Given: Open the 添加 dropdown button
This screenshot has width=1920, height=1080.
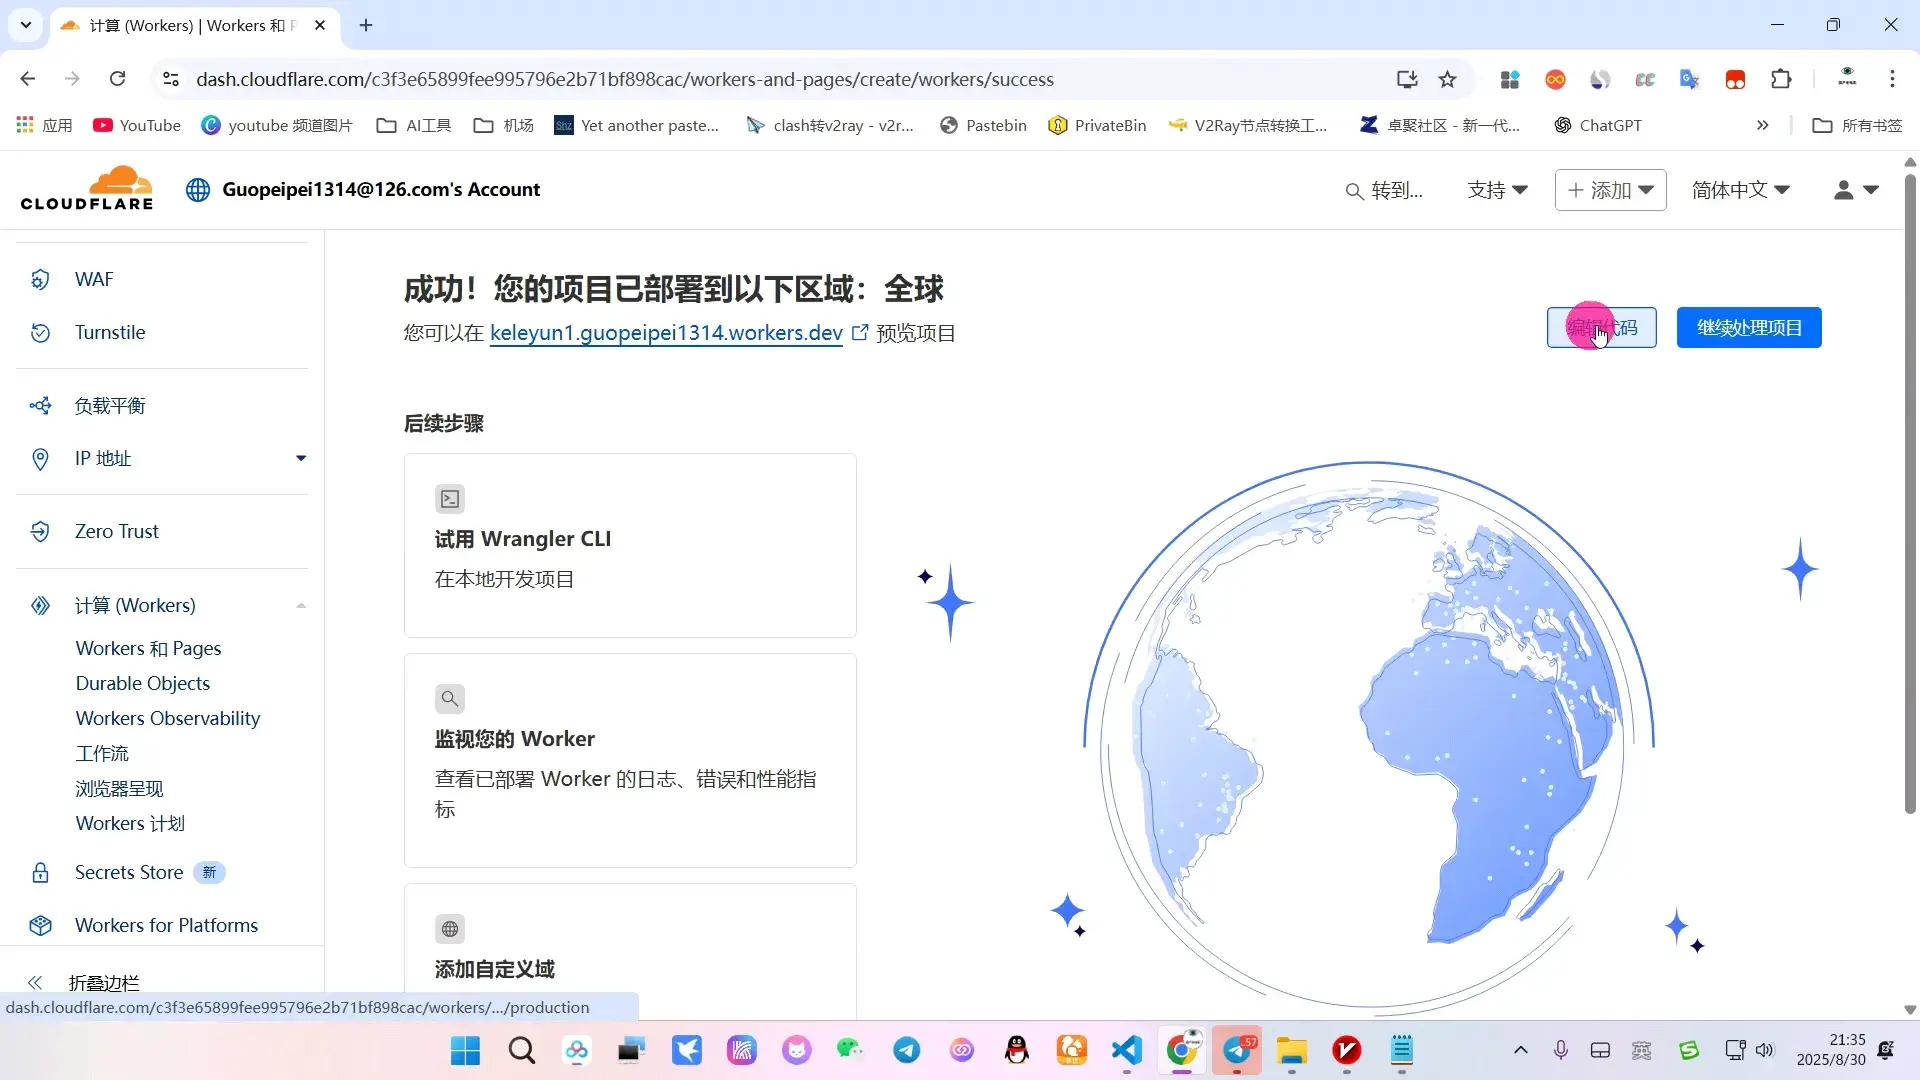Looking at the screenshot, I should 1610,190.
